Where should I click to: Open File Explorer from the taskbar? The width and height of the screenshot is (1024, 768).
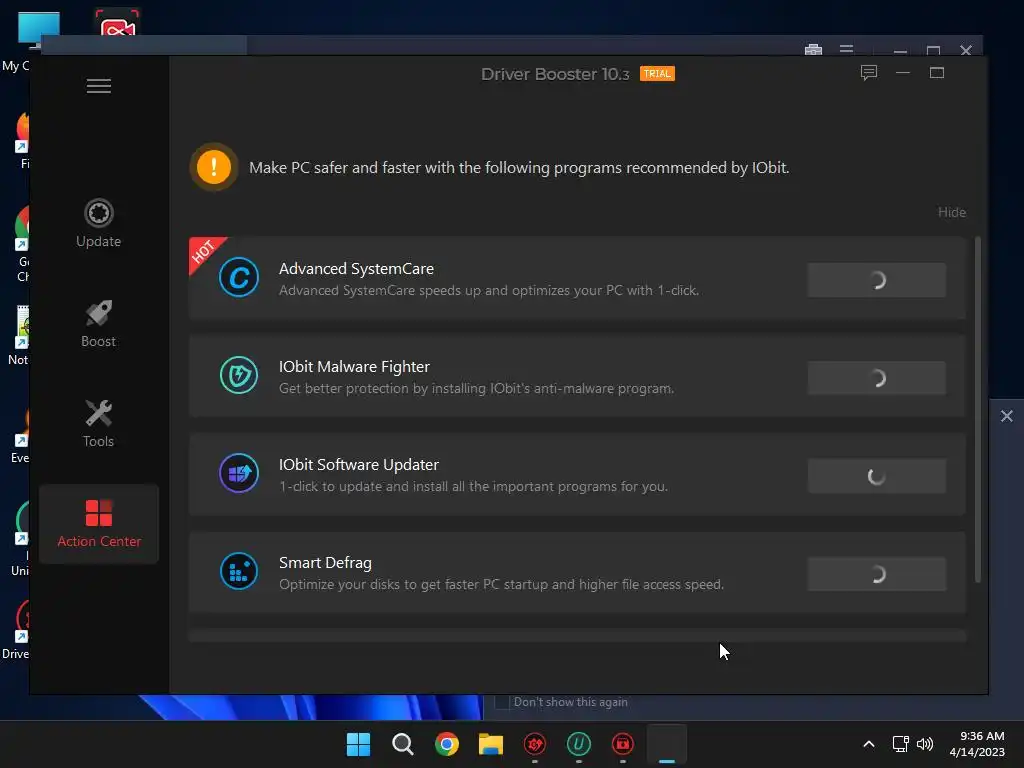pos(490,744)
